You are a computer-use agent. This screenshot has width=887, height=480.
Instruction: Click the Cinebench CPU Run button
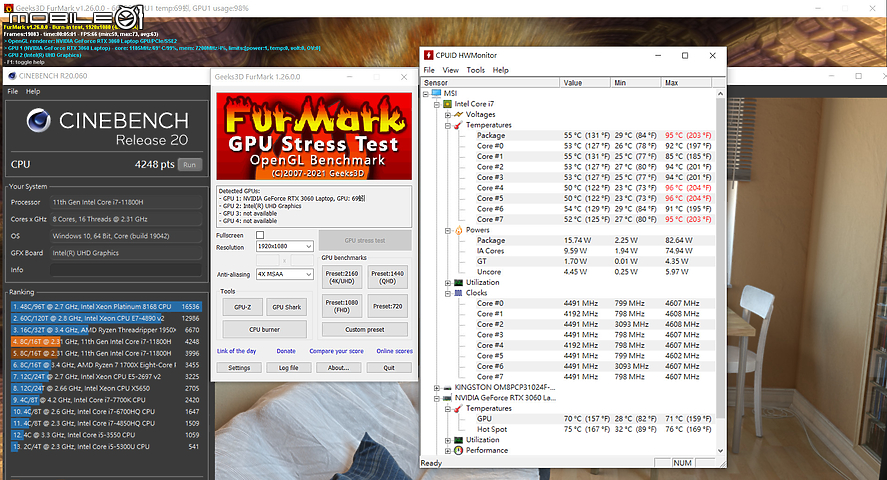(190, 165)
